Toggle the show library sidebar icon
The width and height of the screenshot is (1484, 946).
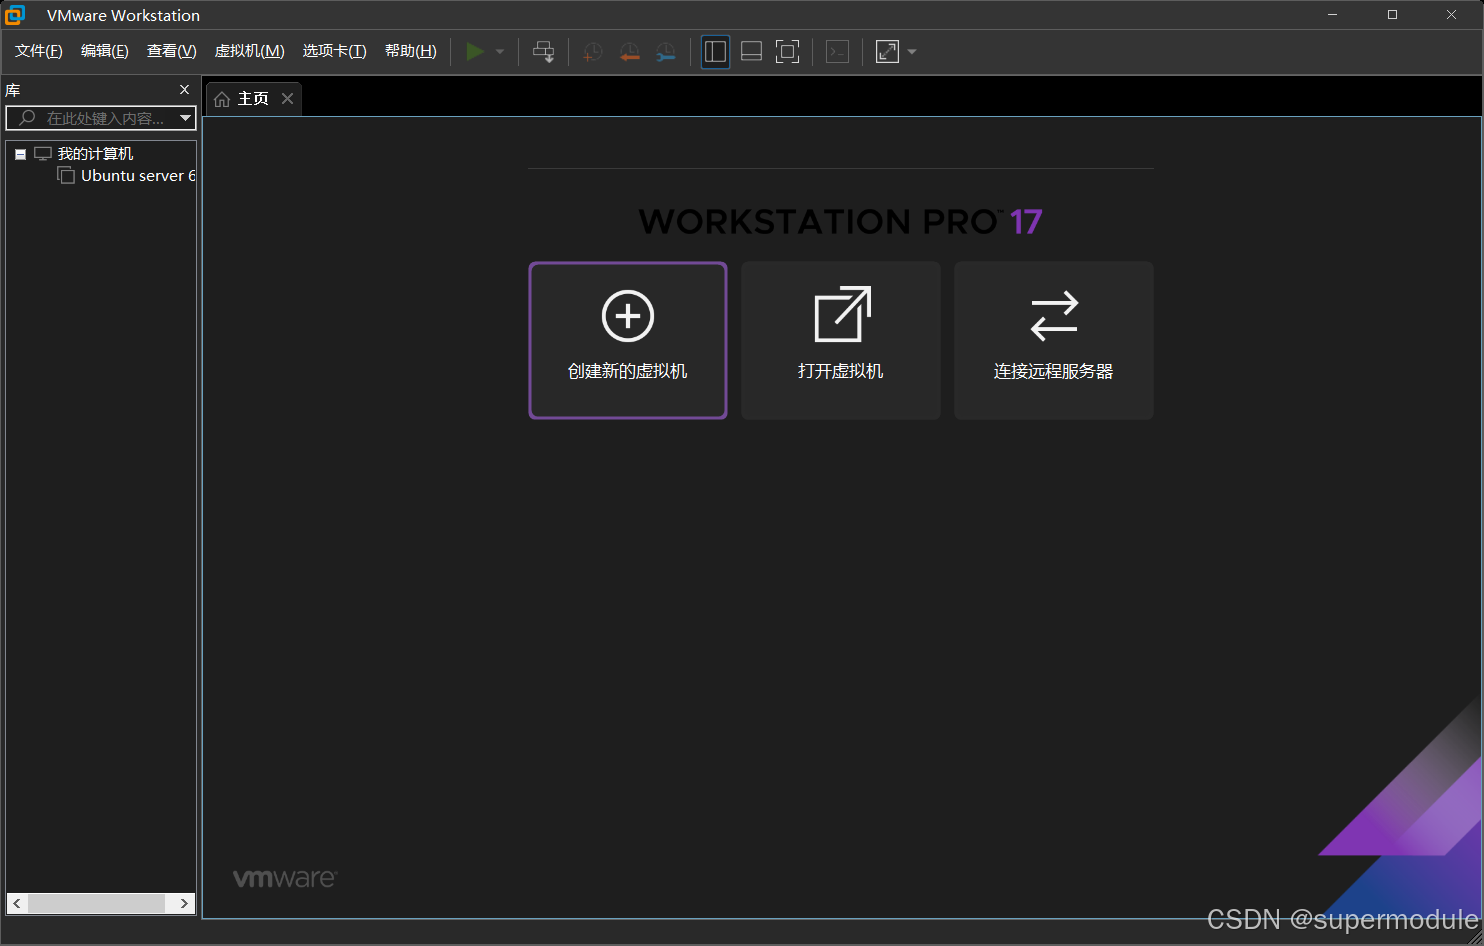[x=715, y=52]
